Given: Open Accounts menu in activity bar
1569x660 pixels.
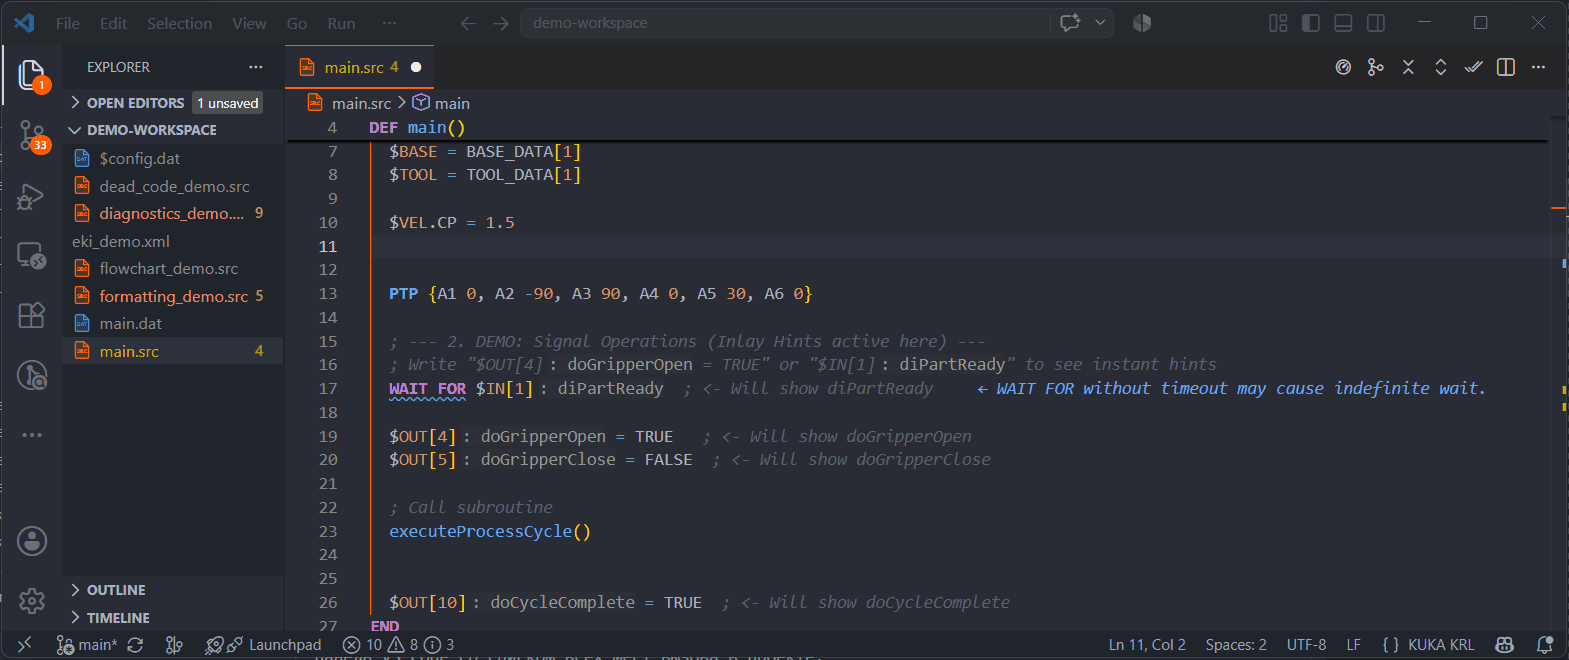Looking at the screenshot, I should click(32, 541).
